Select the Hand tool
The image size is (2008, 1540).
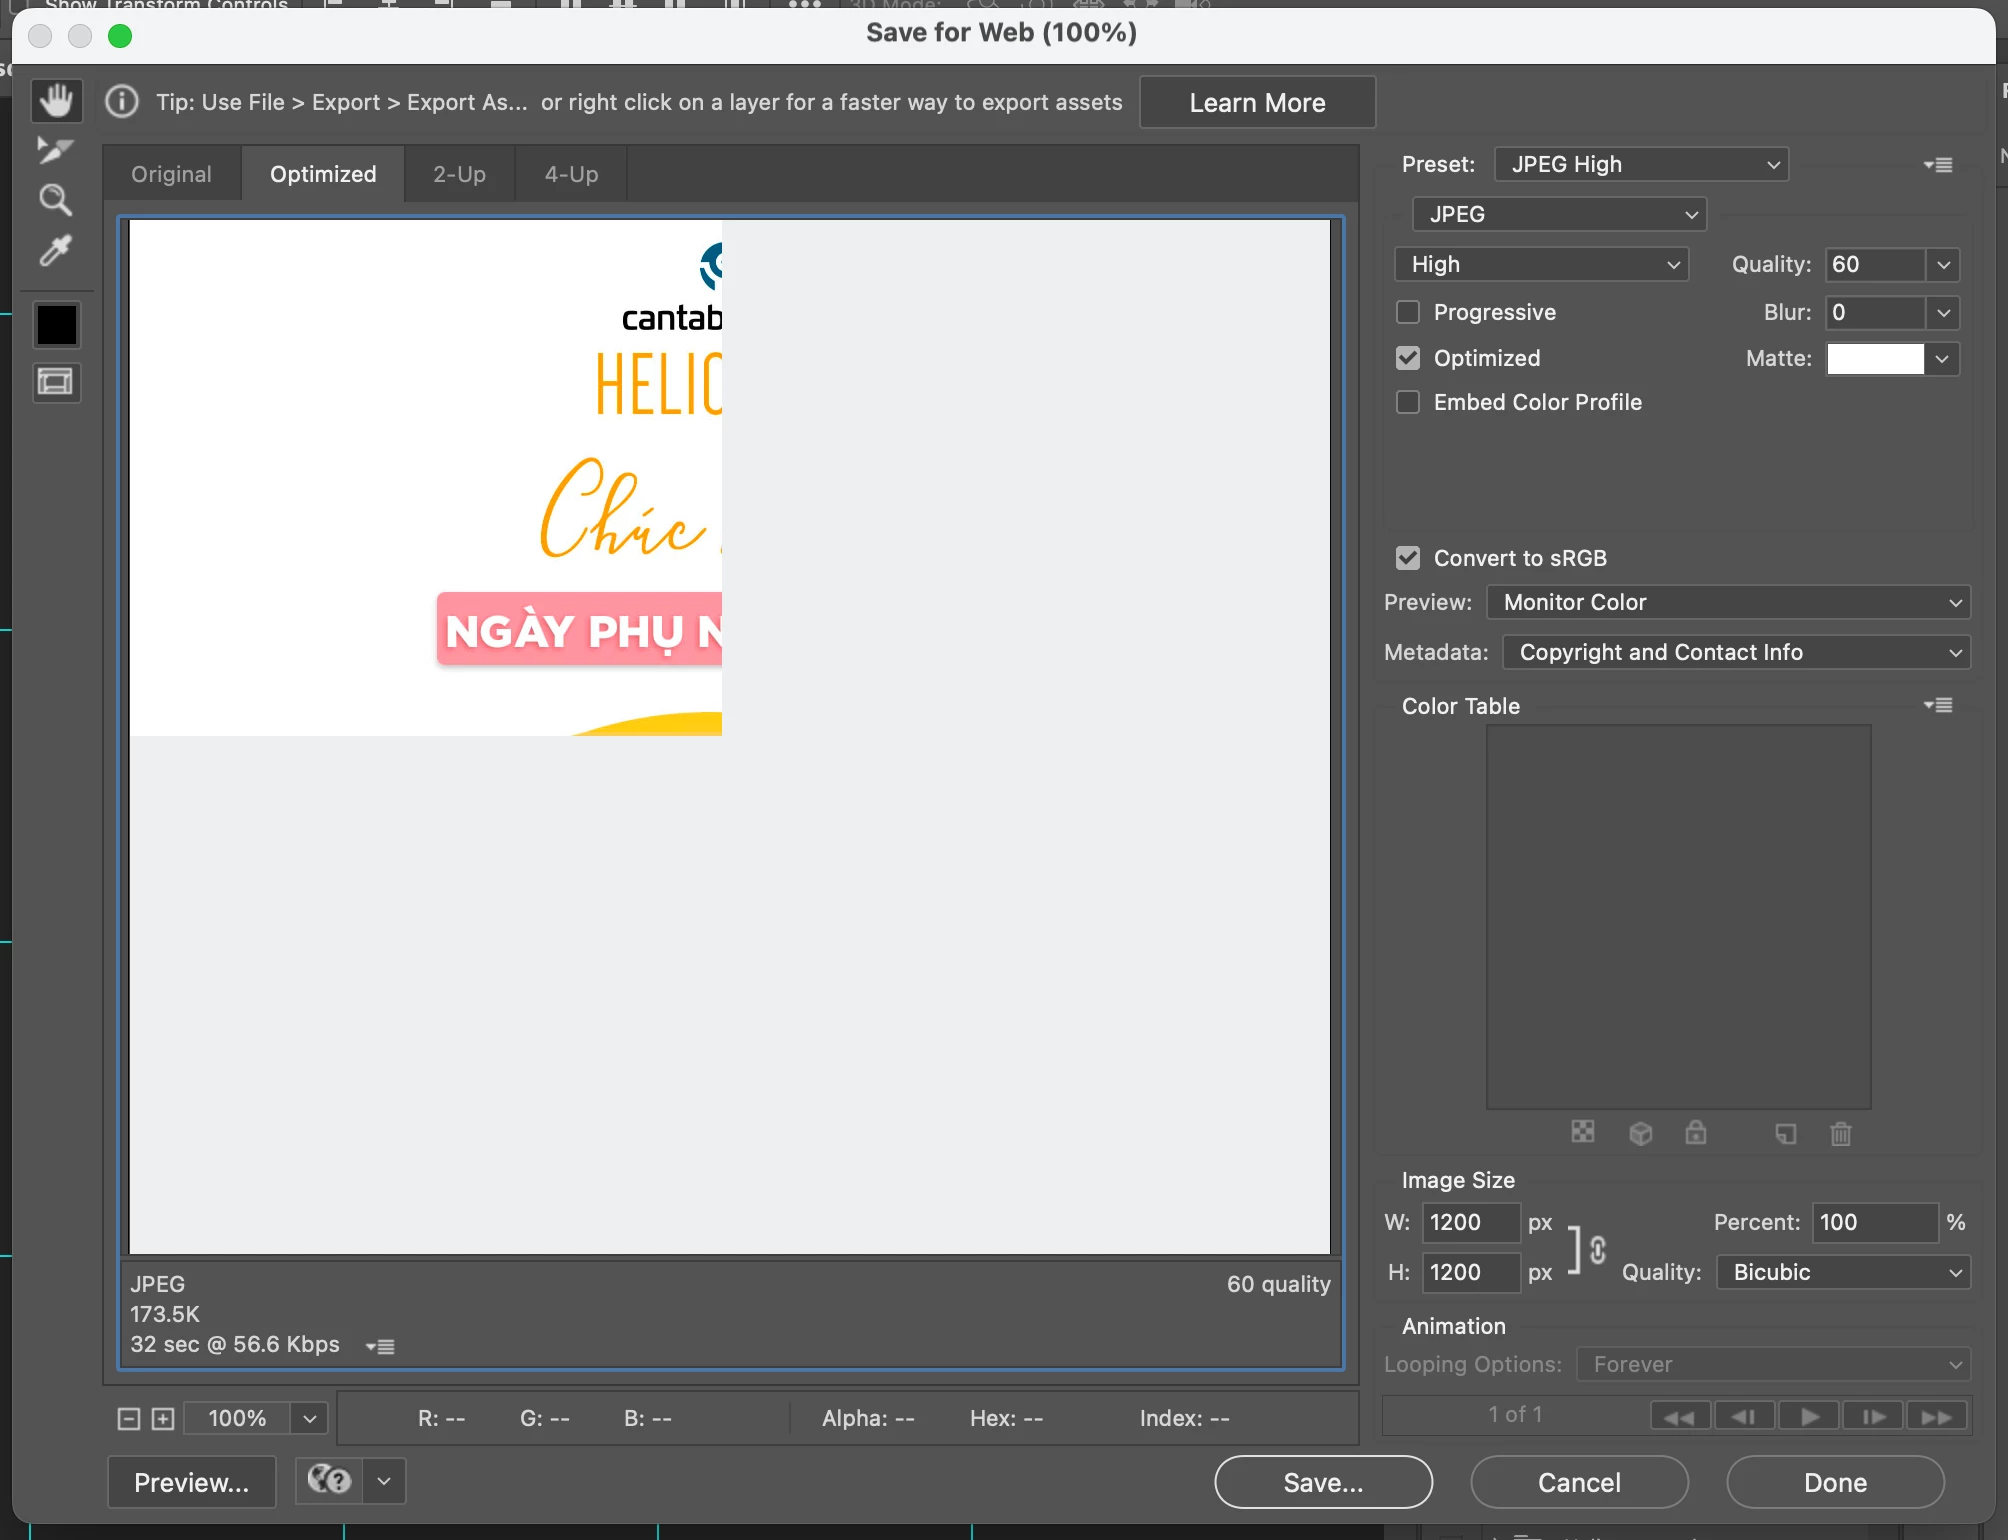56,100
